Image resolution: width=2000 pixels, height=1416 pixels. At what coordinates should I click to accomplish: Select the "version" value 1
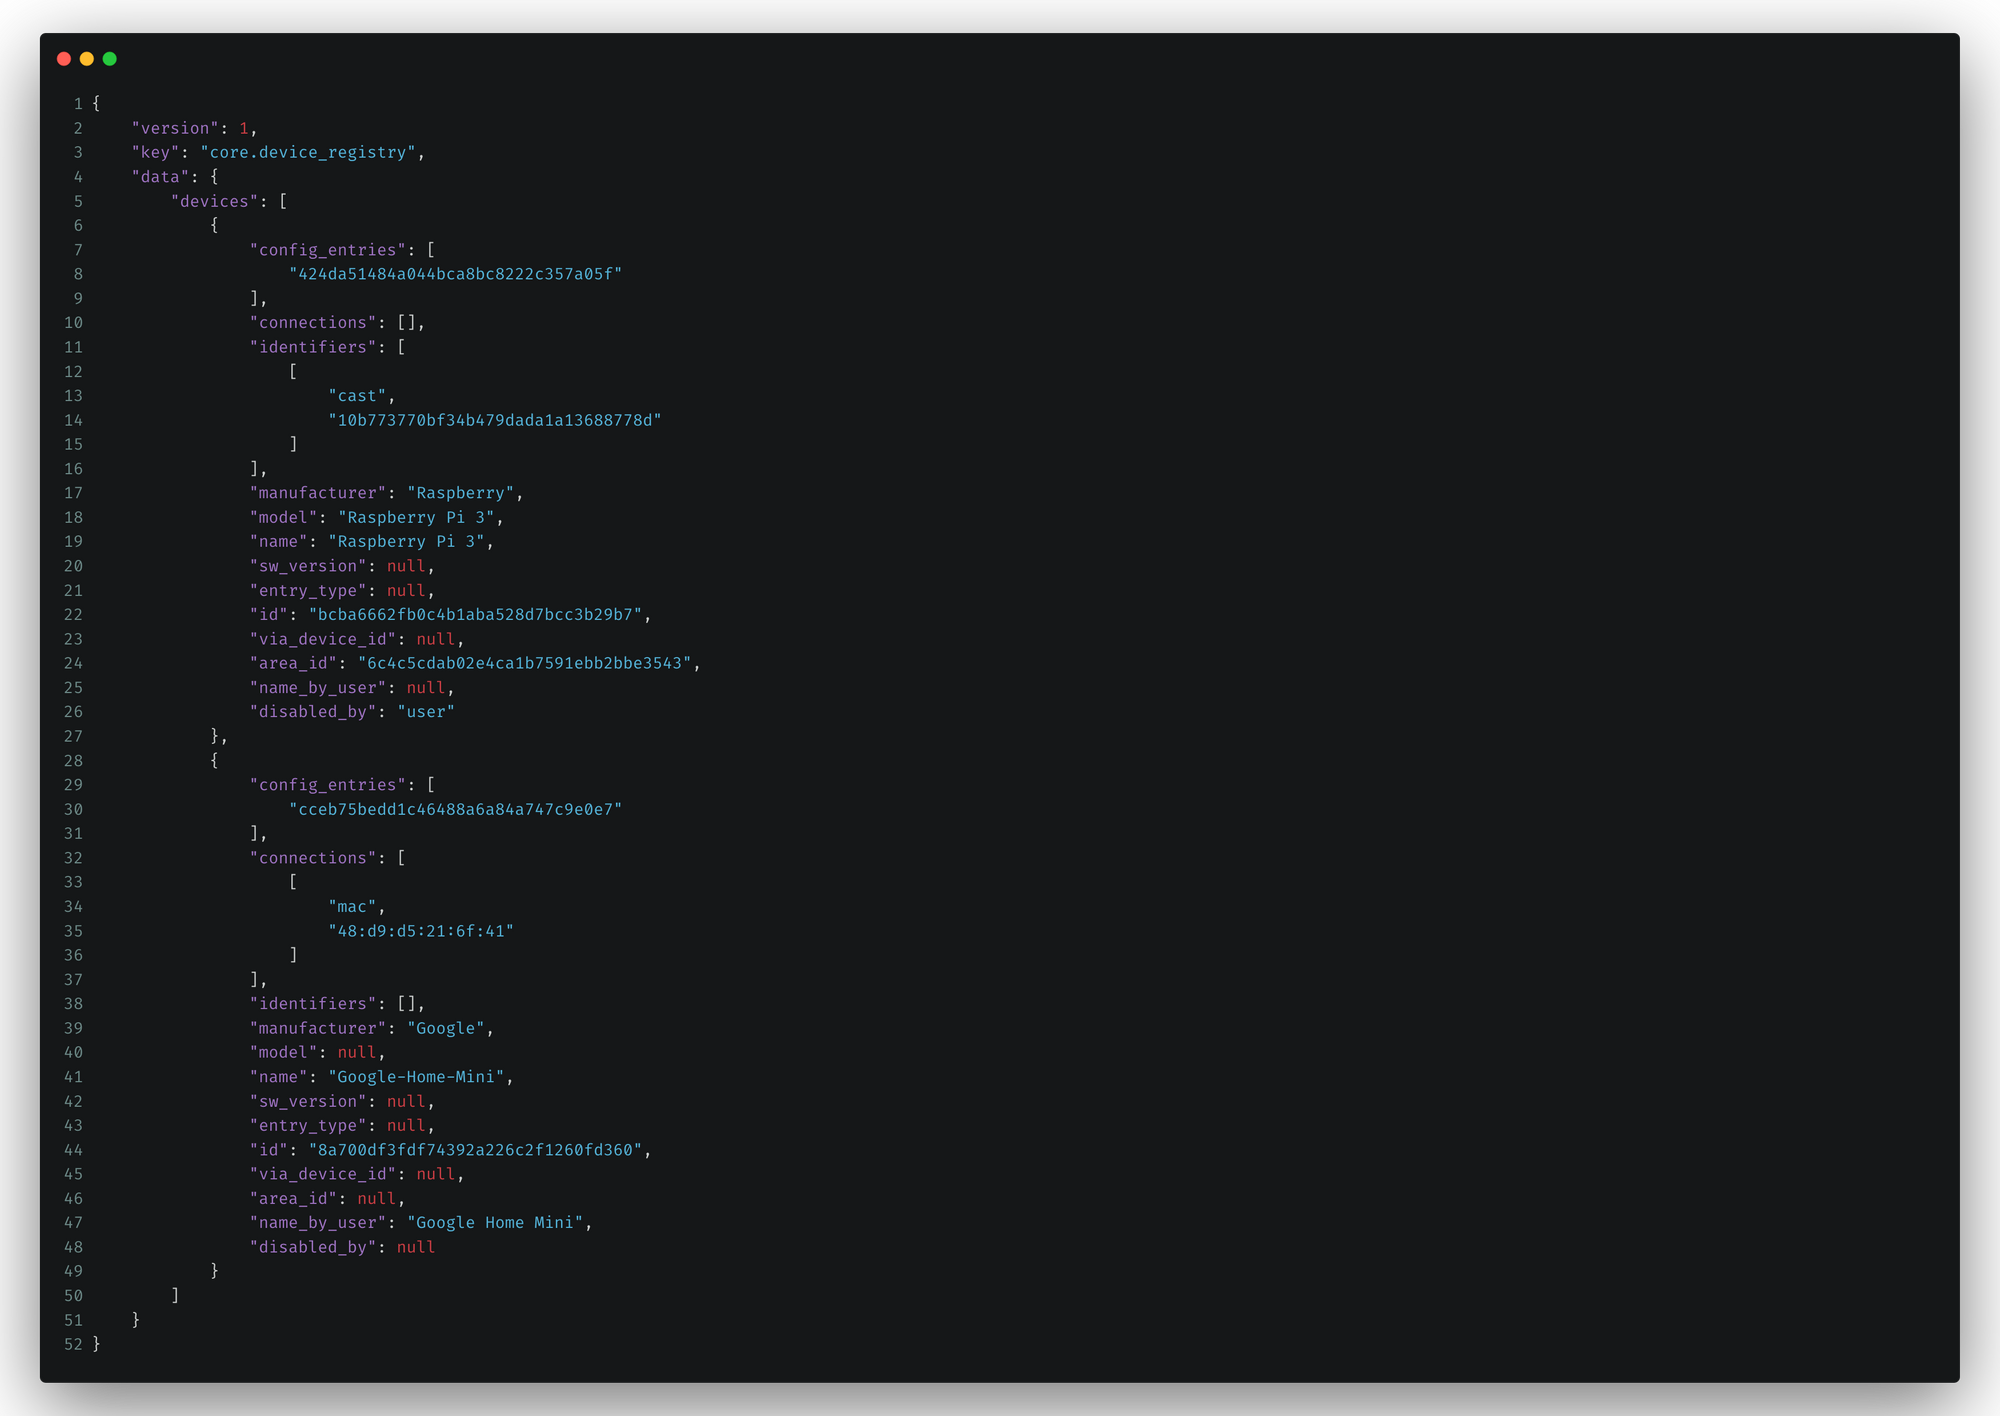246,128
